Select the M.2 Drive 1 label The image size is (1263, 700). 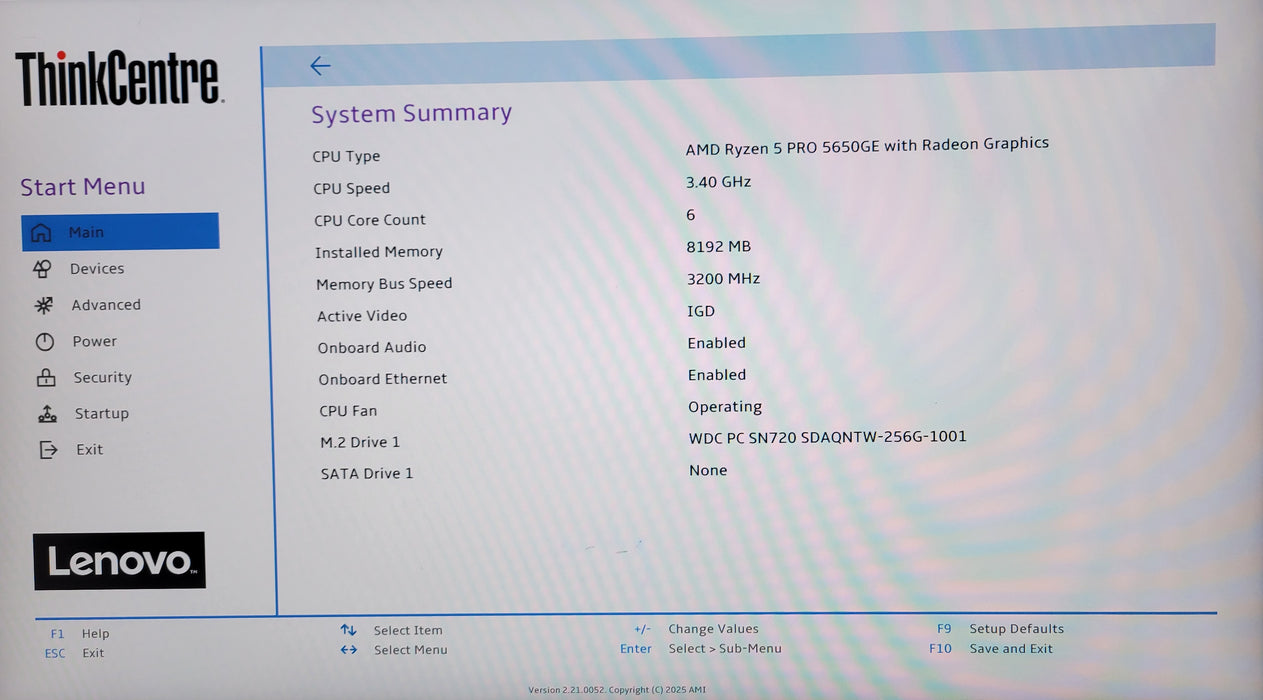pyautogui.click(x=360, y=442)
